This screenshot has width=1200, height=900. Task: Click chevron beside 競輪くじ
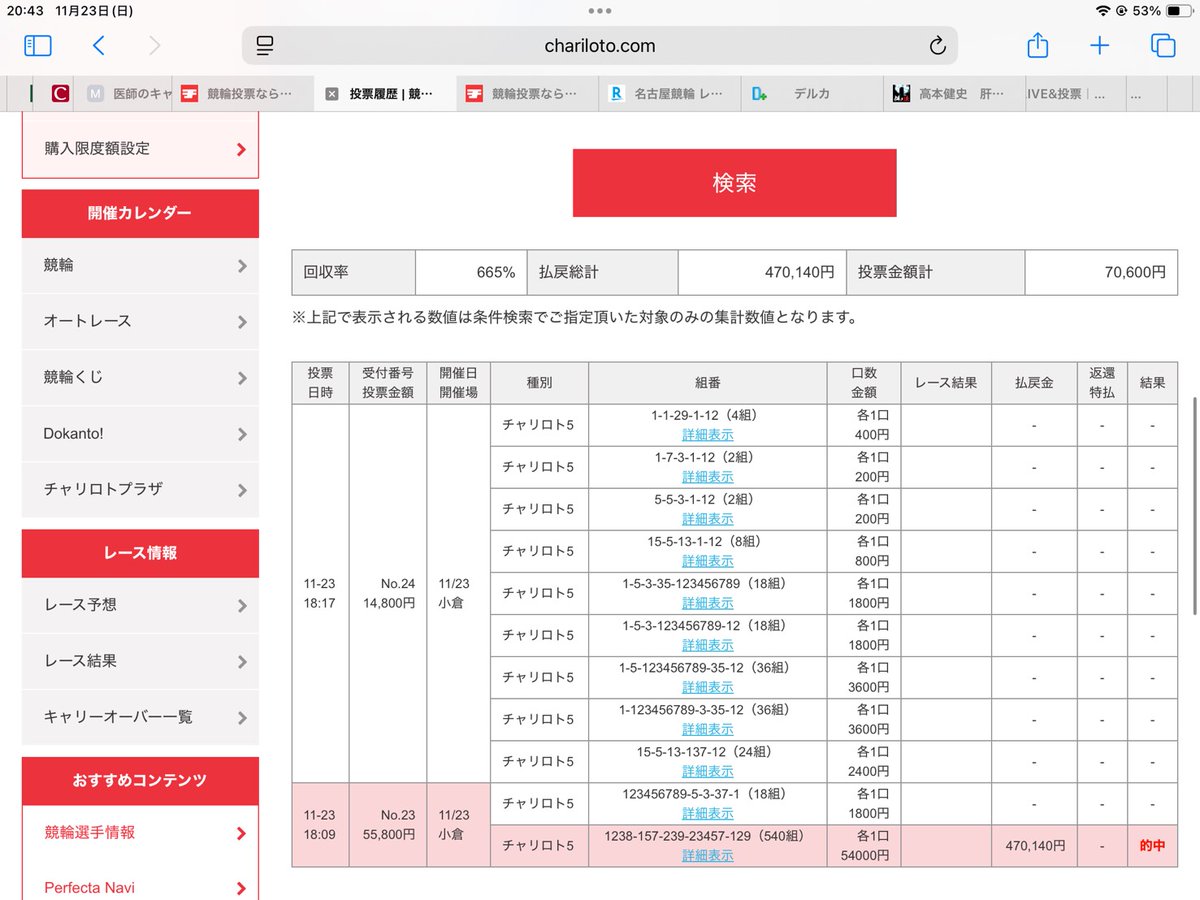pos(242,378)
